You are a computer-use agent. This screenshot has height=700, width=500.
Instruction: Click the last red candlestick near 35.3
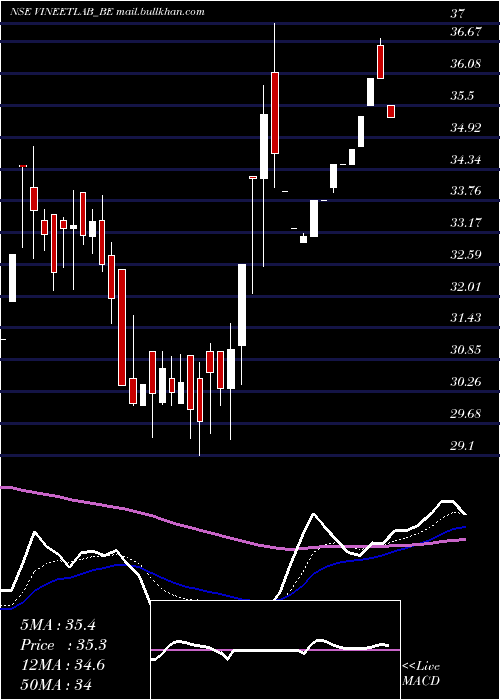point(391,112)
